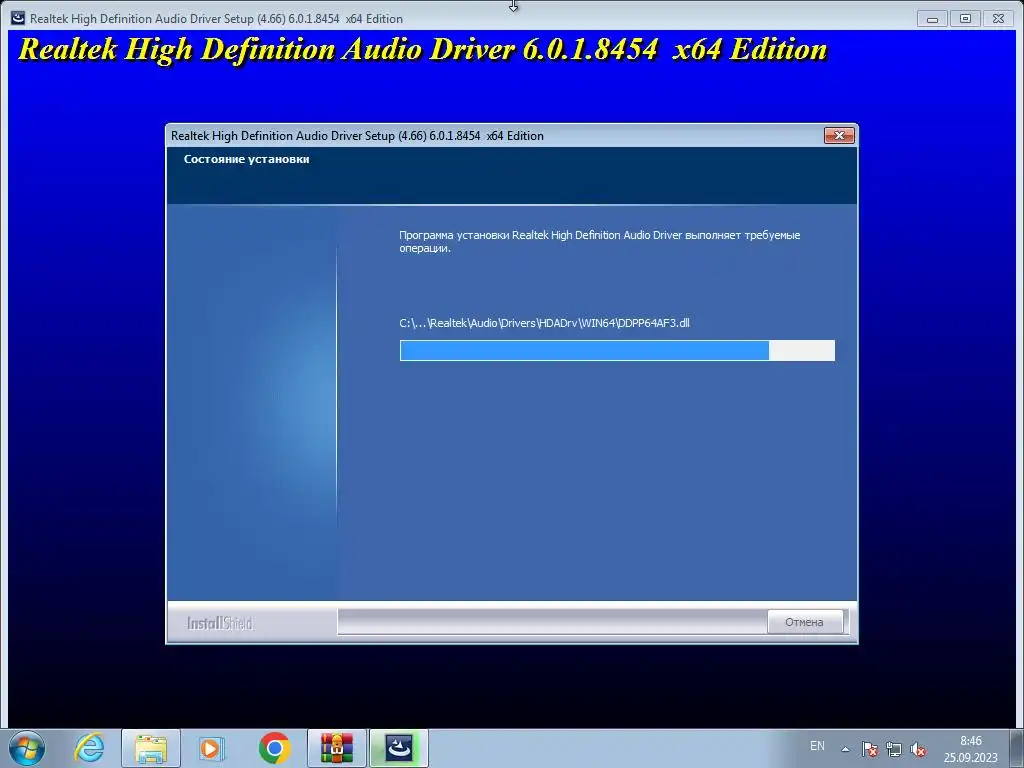Image resolution: width=1024 pixels, height=768 pixels.
Task: Click the EN language indicator
Action: [817, 746]
